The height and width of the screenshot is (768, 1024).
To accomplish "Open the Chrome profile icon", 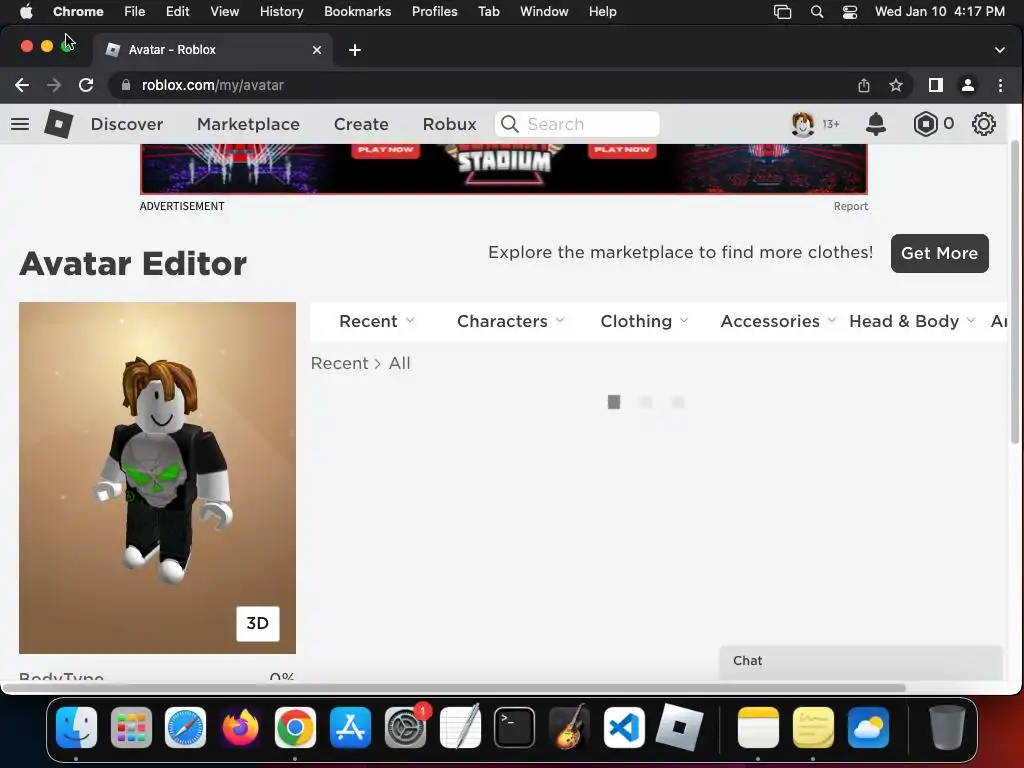I will 968,85.
